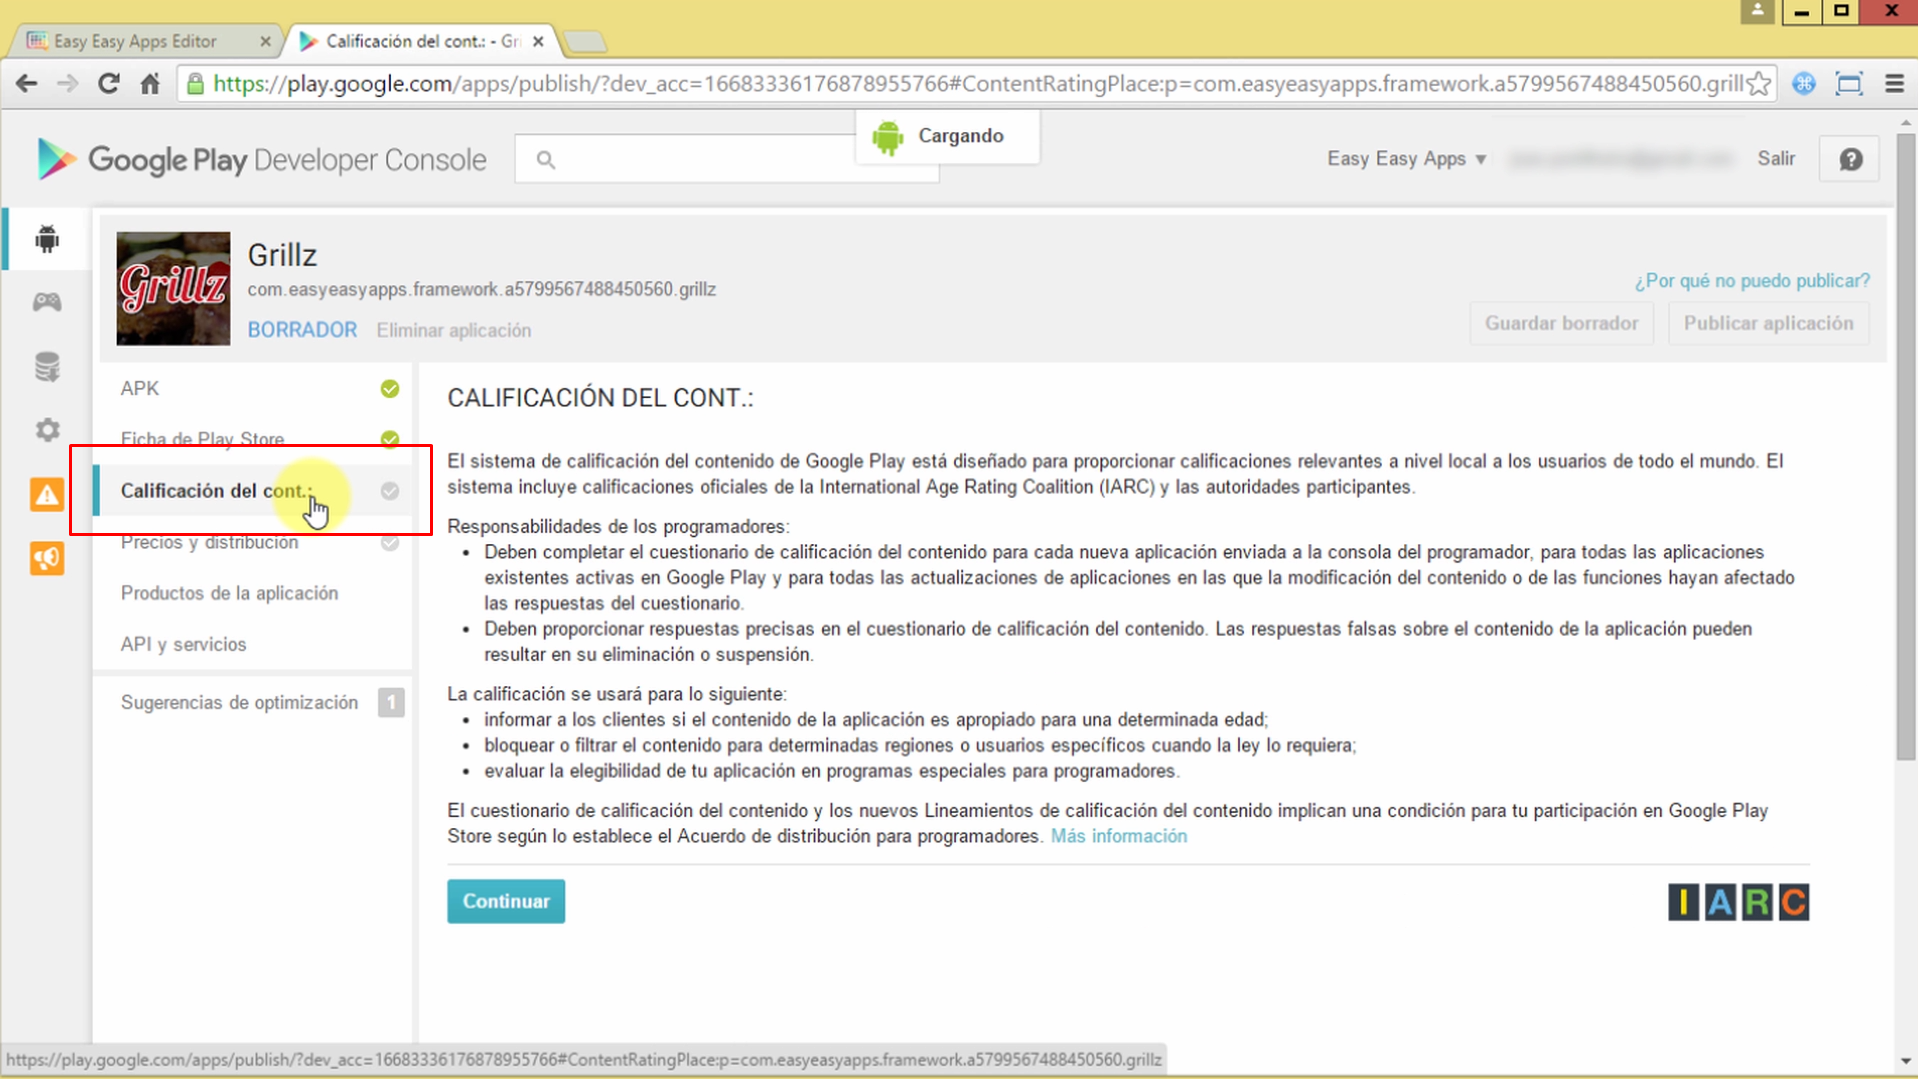Screen dimensions: 1918x1079
Task: Click Eliminar aplicación link
Action: pos(454,330)
